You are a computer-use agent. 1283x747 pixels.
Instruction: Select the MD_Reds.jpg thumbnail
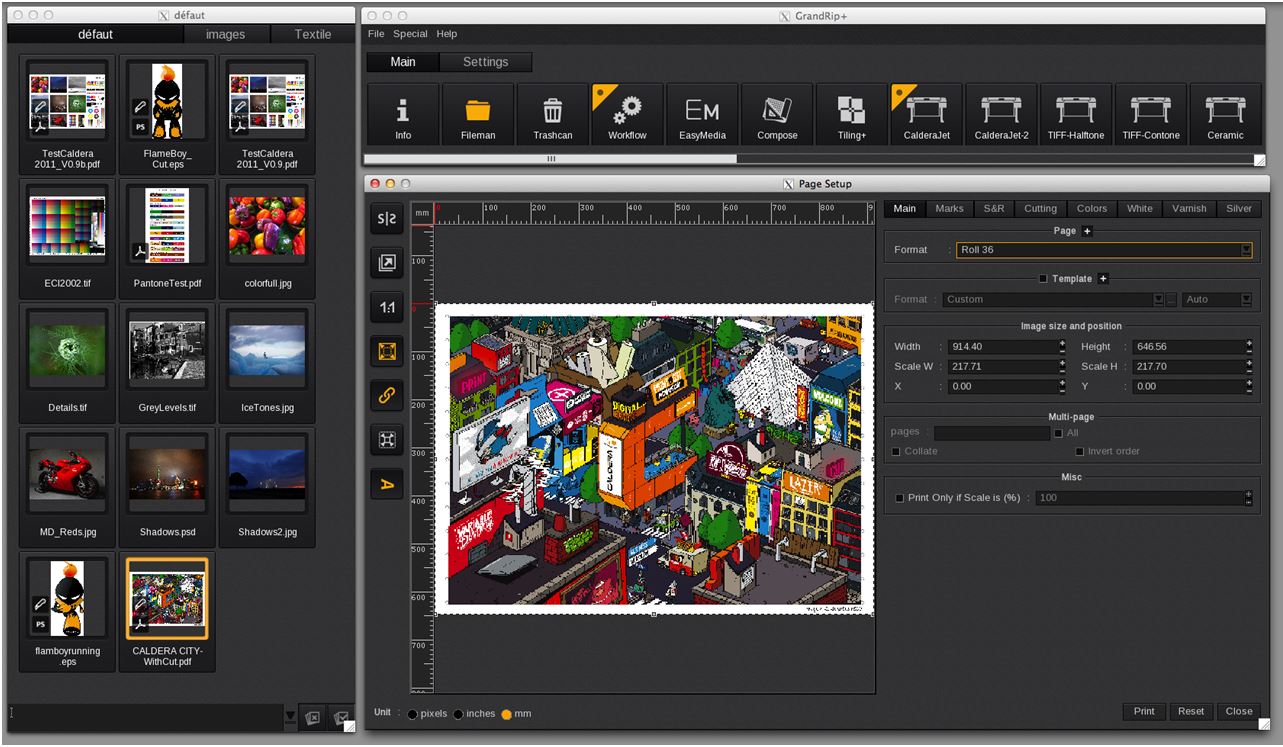point(66,475)
